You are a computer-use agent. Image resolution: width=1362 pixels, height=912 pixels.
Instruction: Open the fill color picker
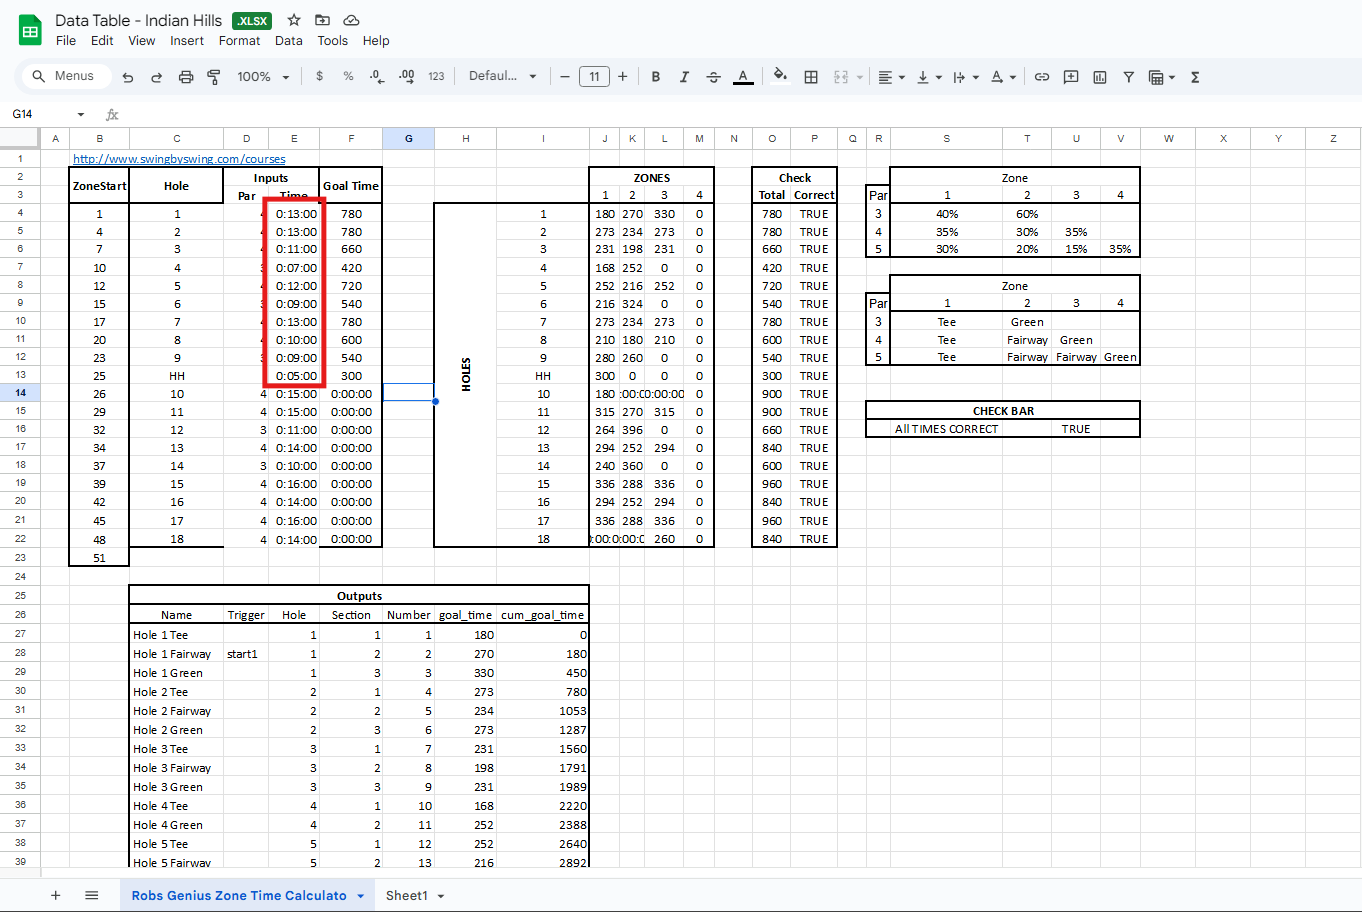[780, 76]
